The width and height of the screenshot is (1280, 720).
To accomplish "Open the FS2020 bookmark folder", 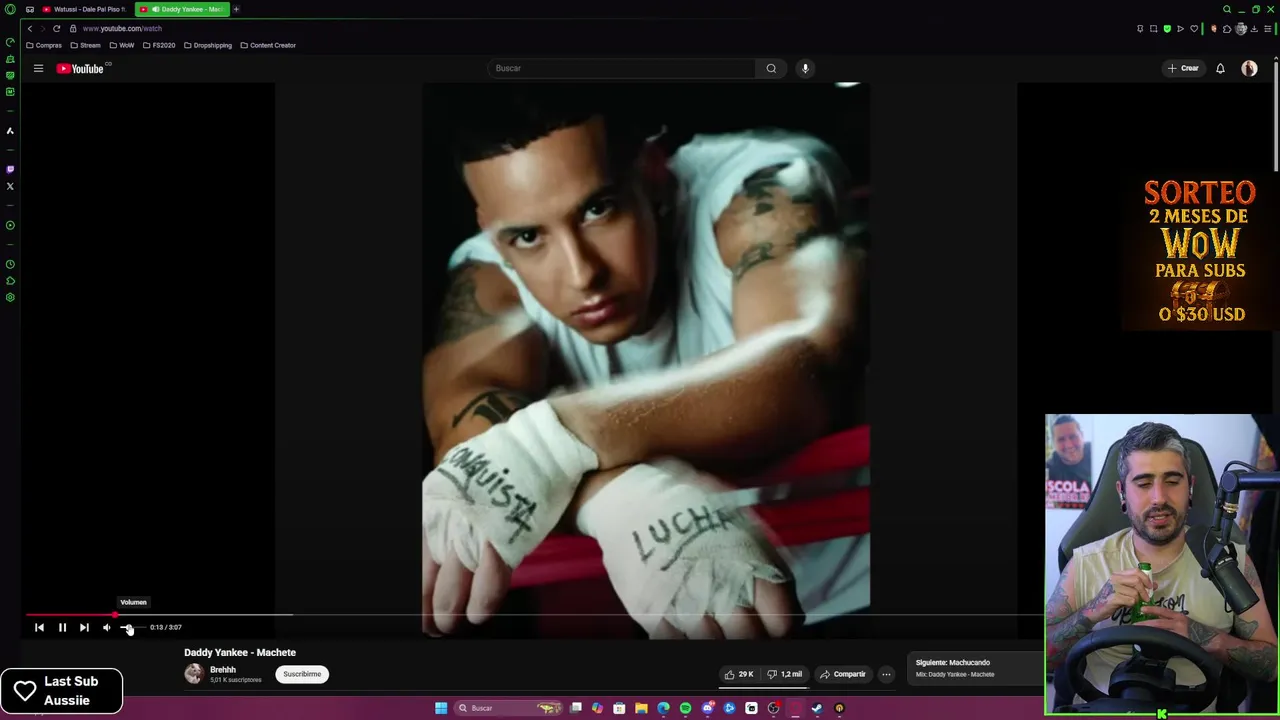I will [159, 45].
